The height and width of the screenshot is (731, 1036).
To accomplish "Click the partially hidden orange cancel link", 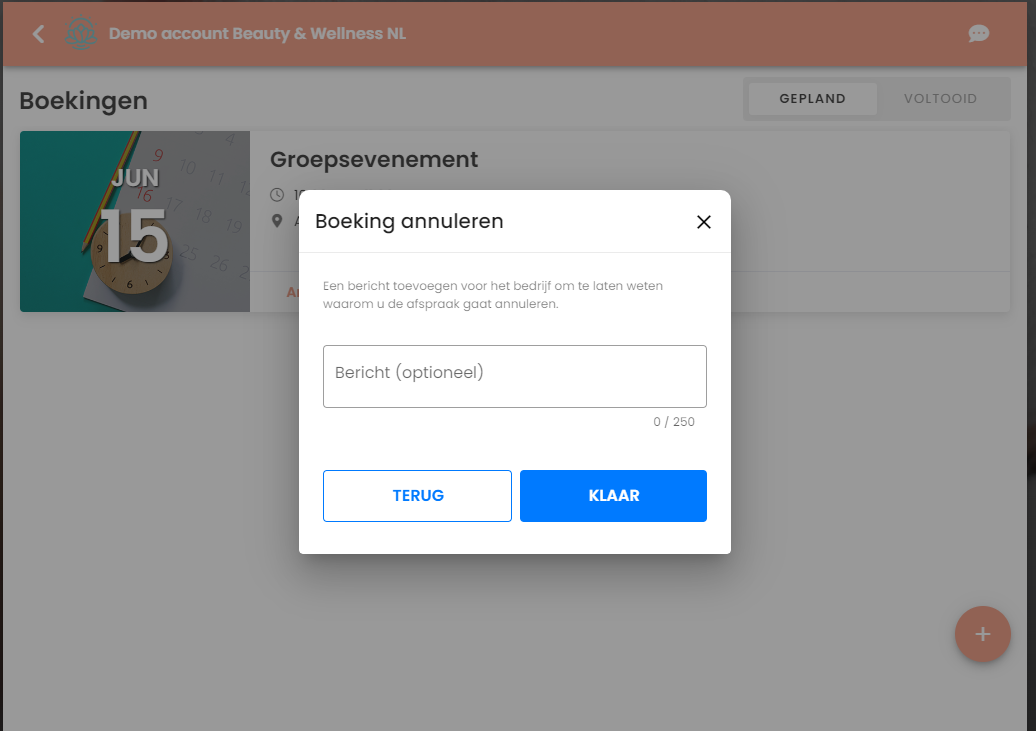I will (x=293, y=292).
